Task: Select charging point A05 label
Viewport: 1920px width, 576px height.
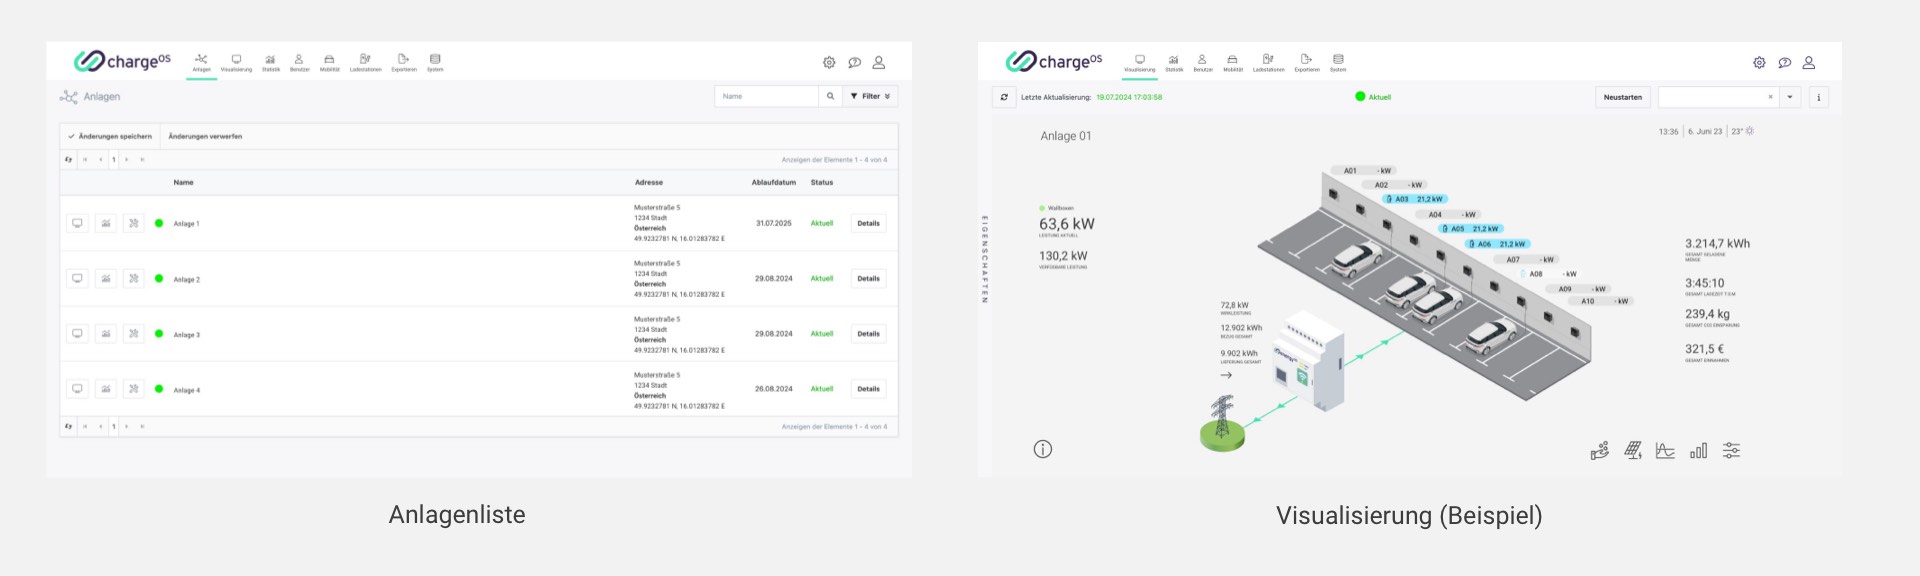Action: pos(1470,229)
